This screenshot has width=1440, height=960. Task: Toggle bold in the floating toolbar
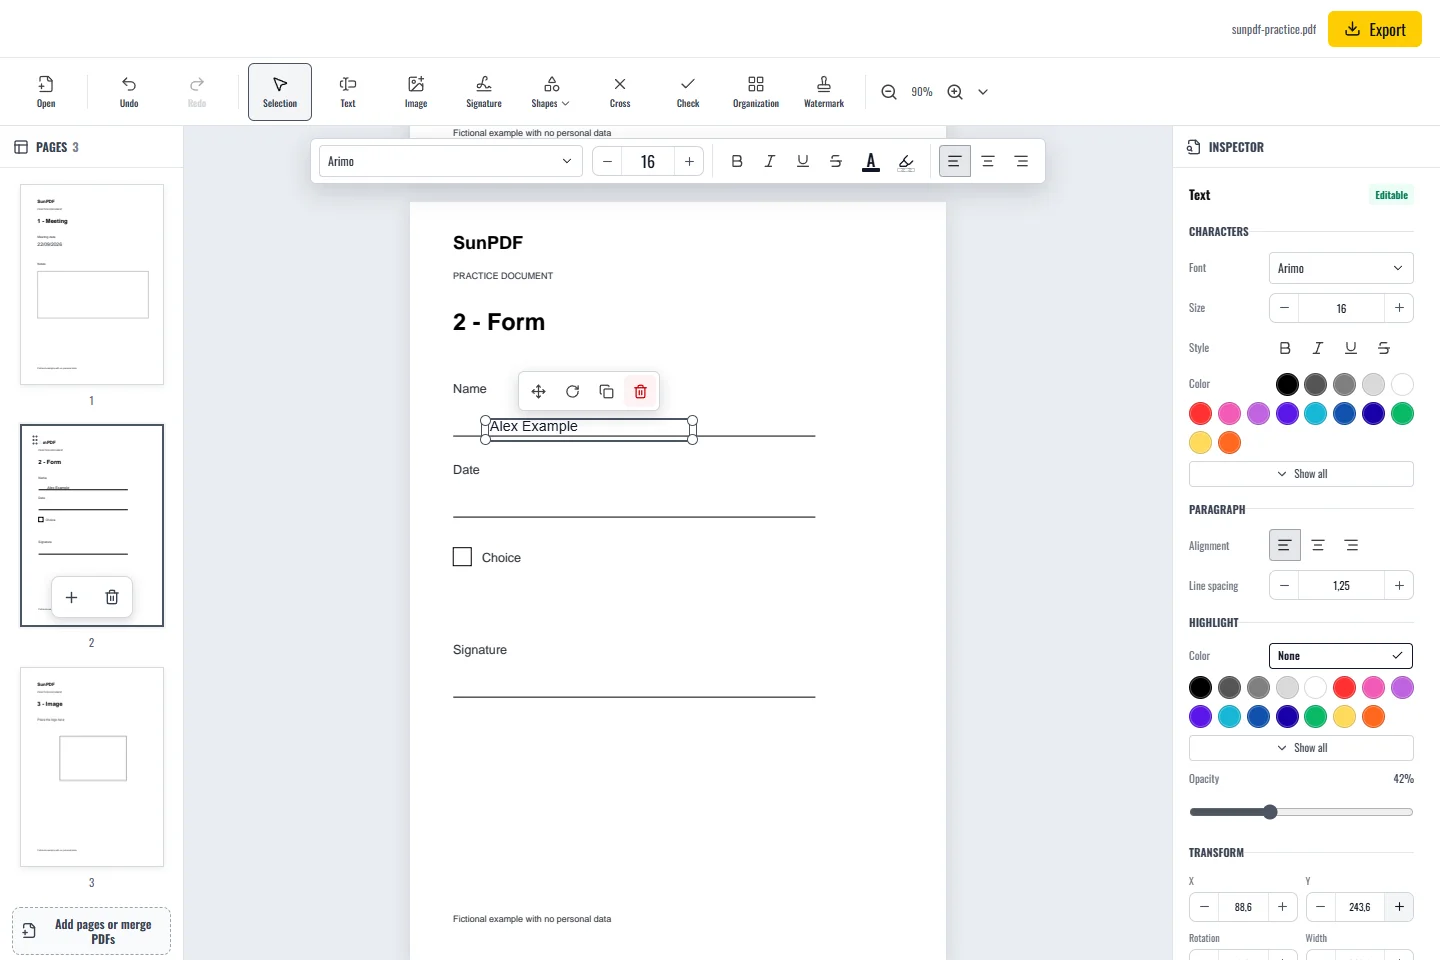(737, 161)
